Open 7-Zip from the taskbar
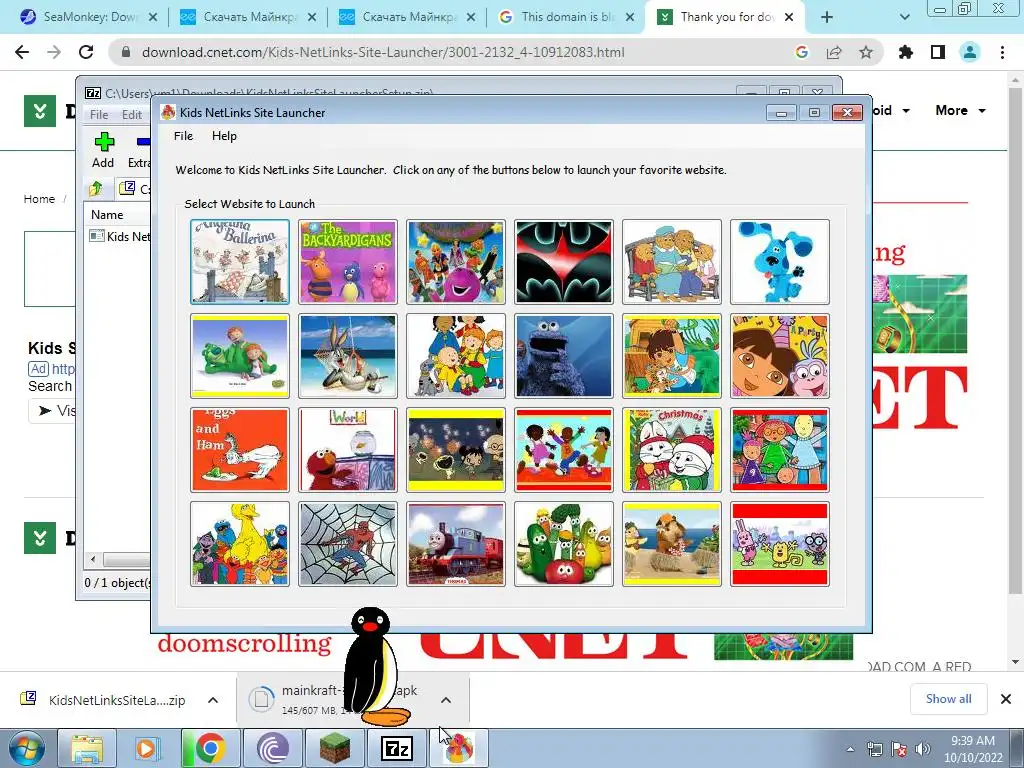Screen dimensions: 1024x768 coord(396,748)
